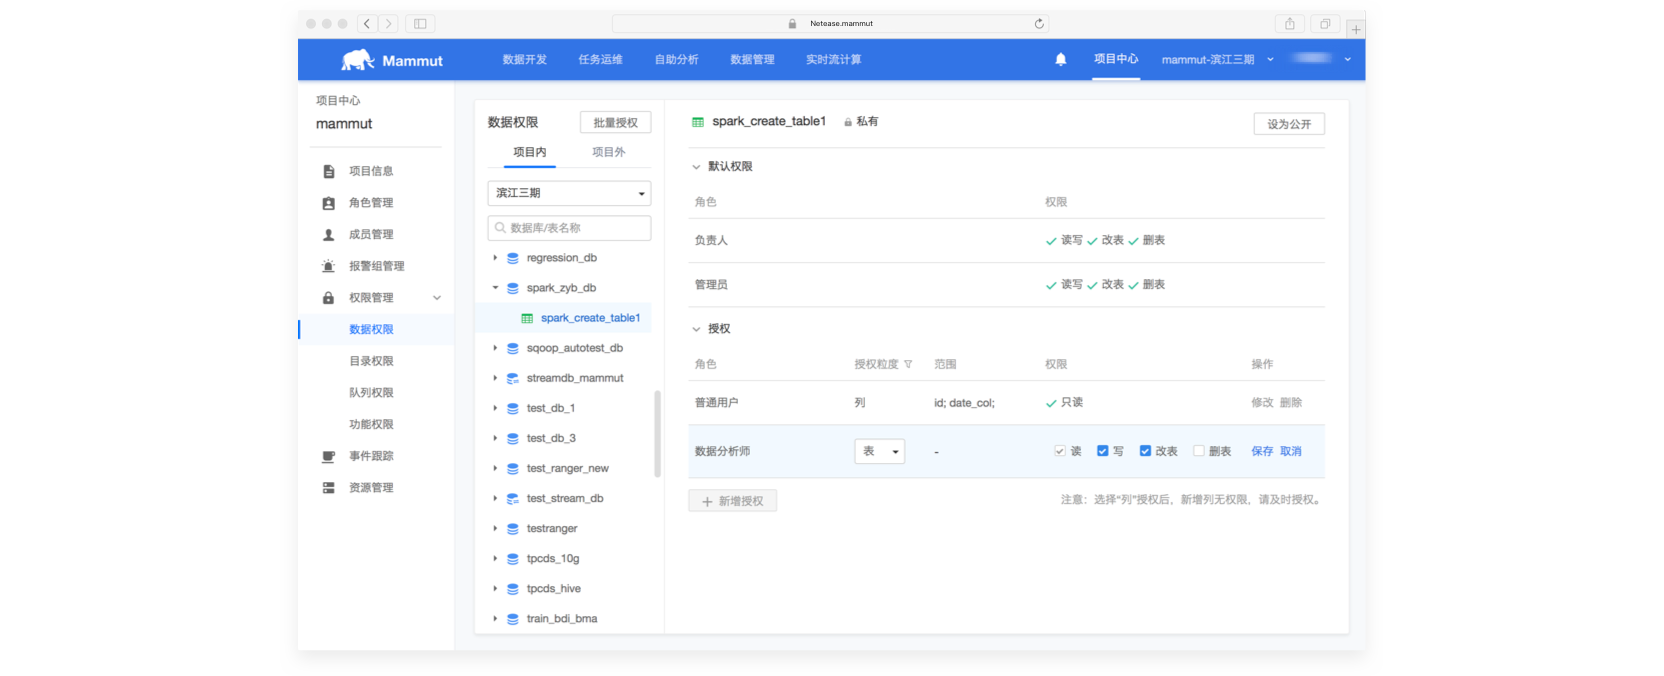This screenshot has width=1664, height=676.
Task: Open the 数据开发 menu
Action: tap(524, 60)
